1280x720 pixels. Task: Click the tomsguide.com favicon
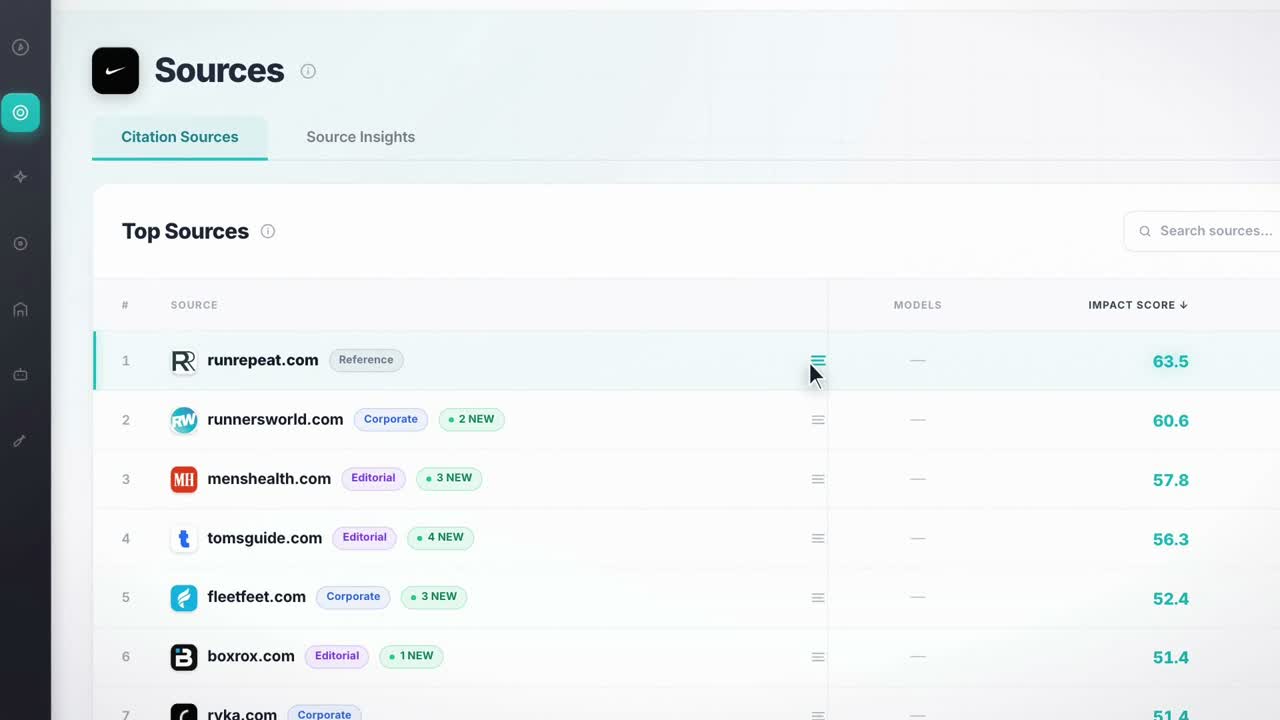tap(184, 538)
